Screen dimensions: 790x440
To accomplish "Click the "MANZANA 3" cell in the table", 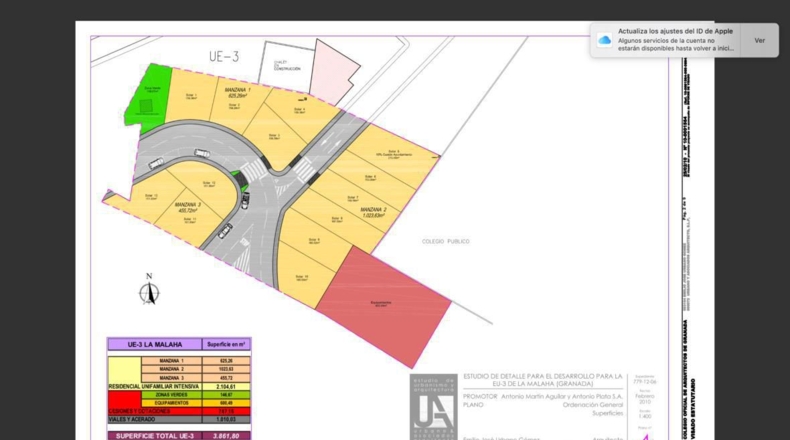I will pyautogui.click(x=172, y=378).
